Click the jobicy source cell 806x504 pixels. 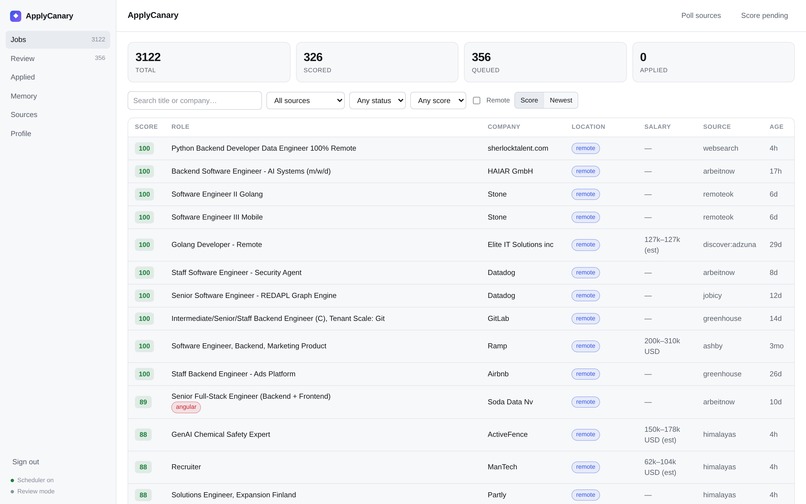pyautogui.click(x=712, y=296)
